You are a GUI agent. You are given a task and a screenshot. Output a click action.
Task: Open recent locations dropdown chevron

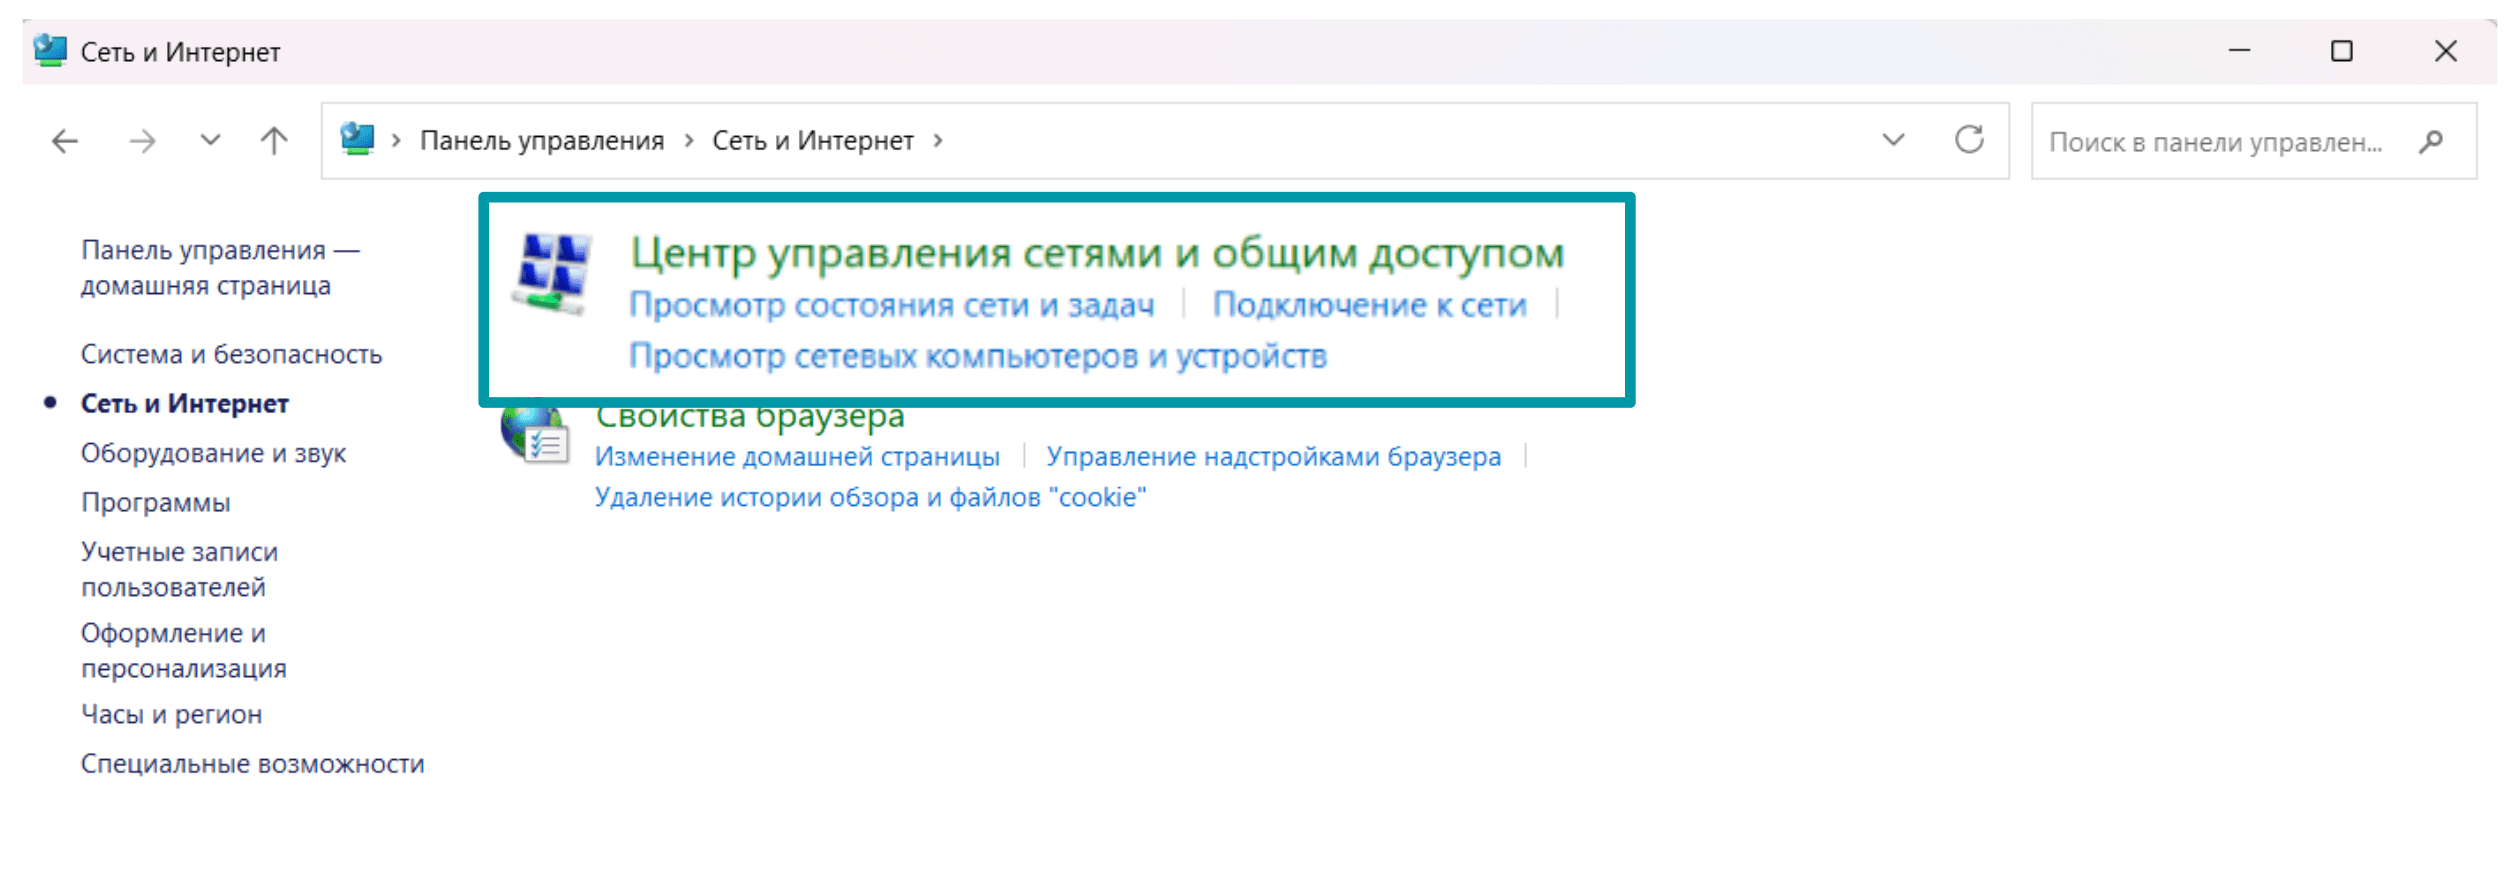coord(210,140)
